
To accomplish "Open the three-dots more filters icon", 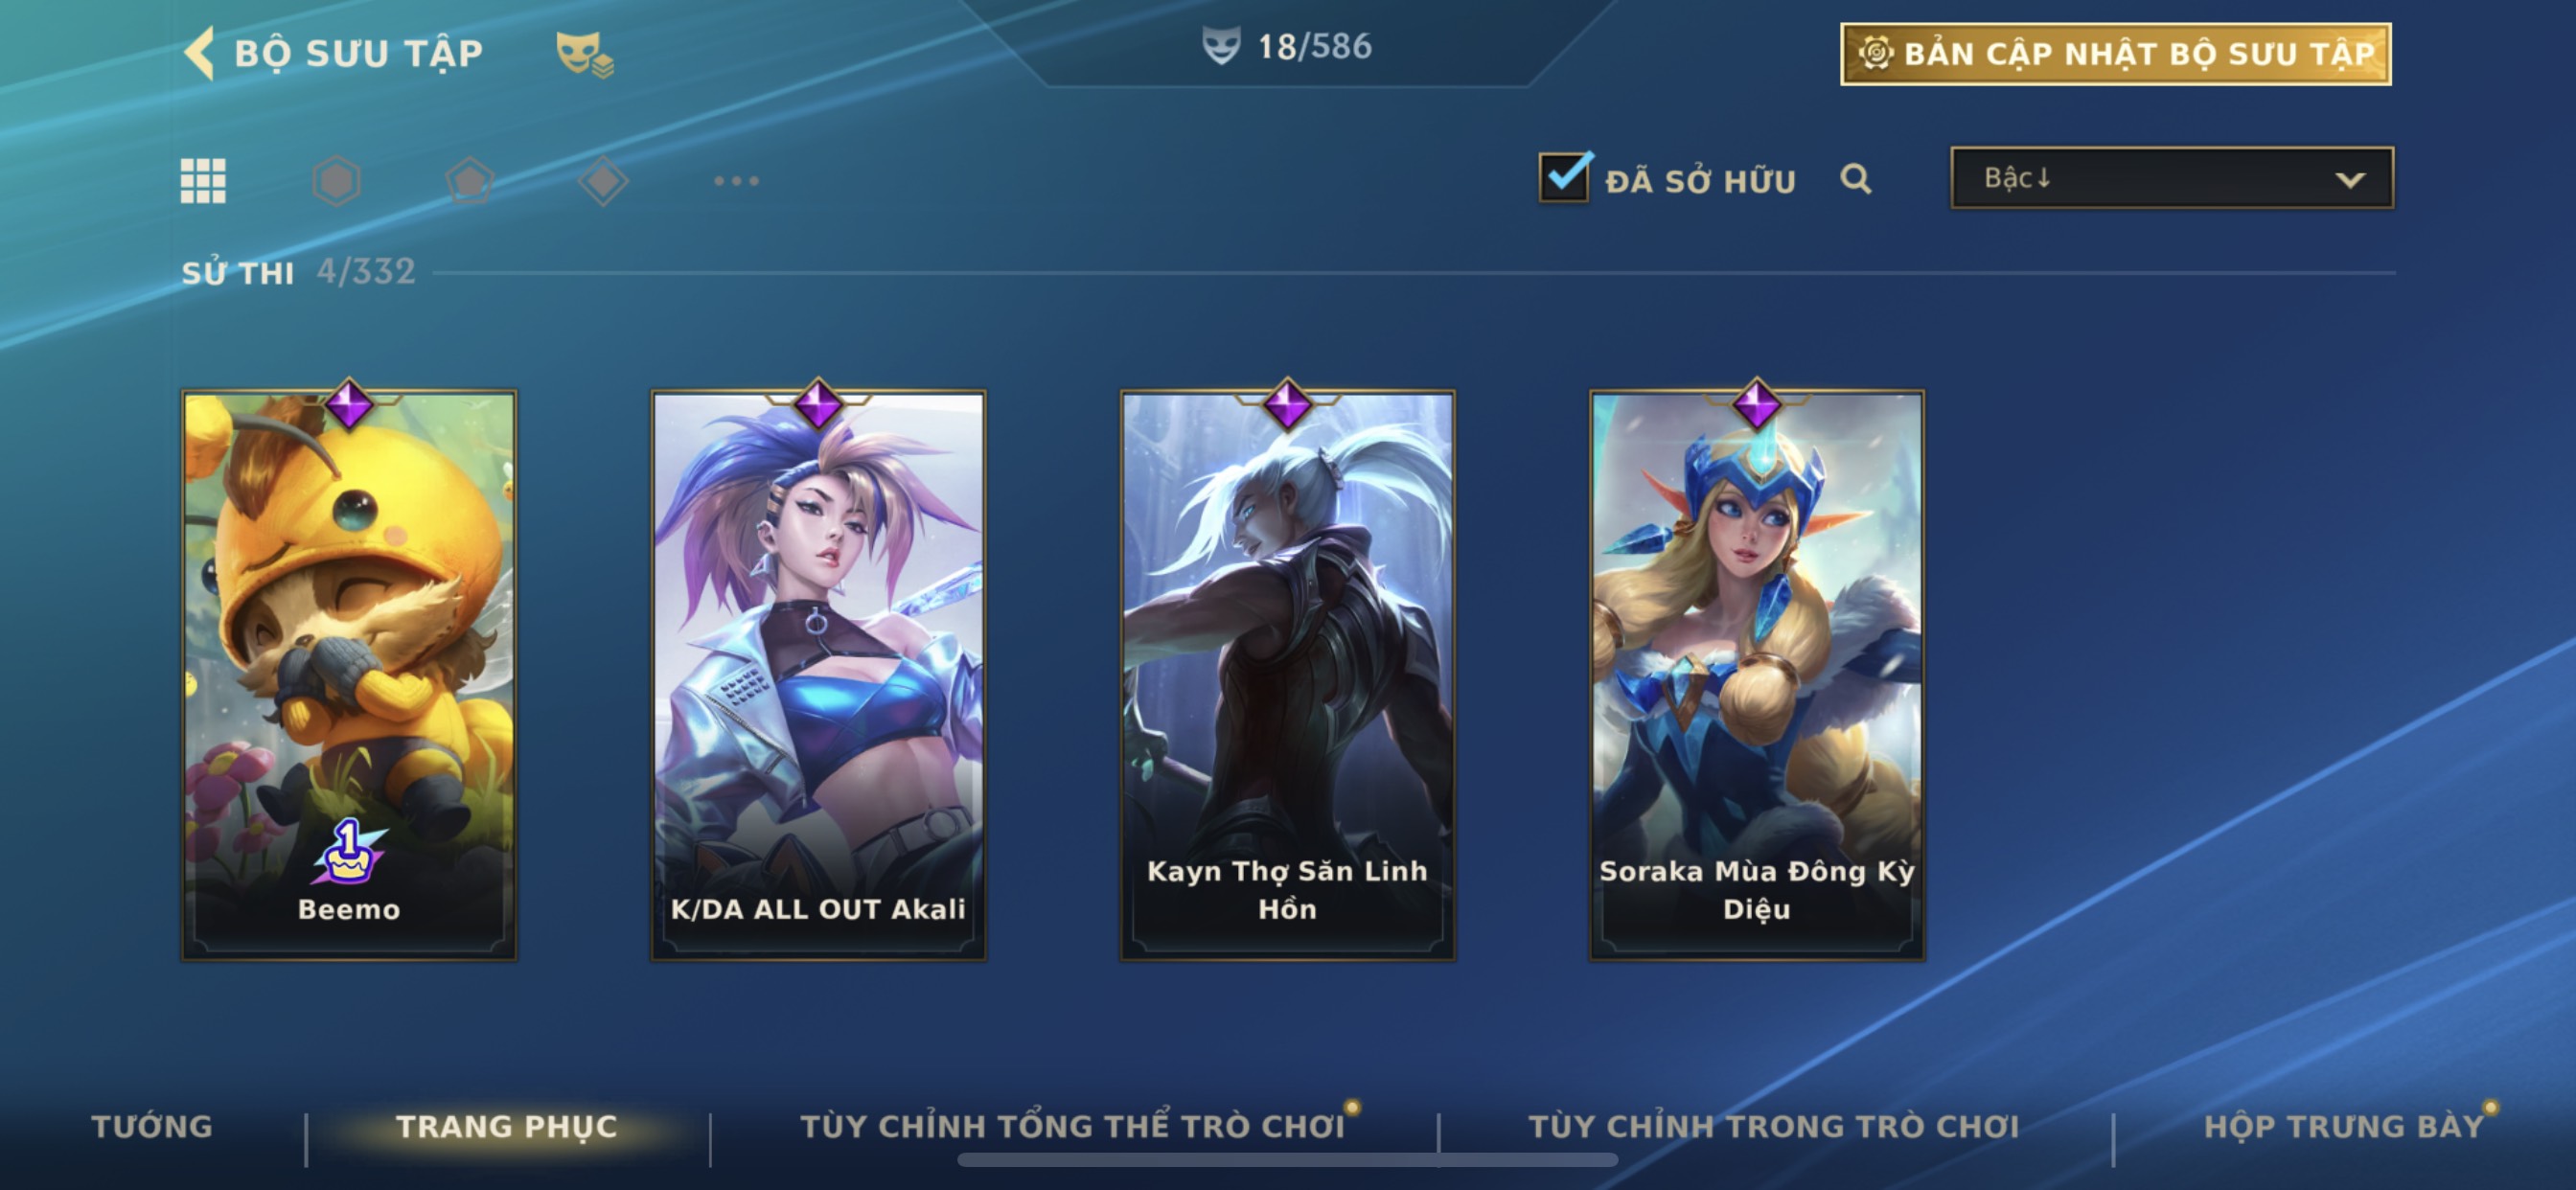I will [737, 181].
